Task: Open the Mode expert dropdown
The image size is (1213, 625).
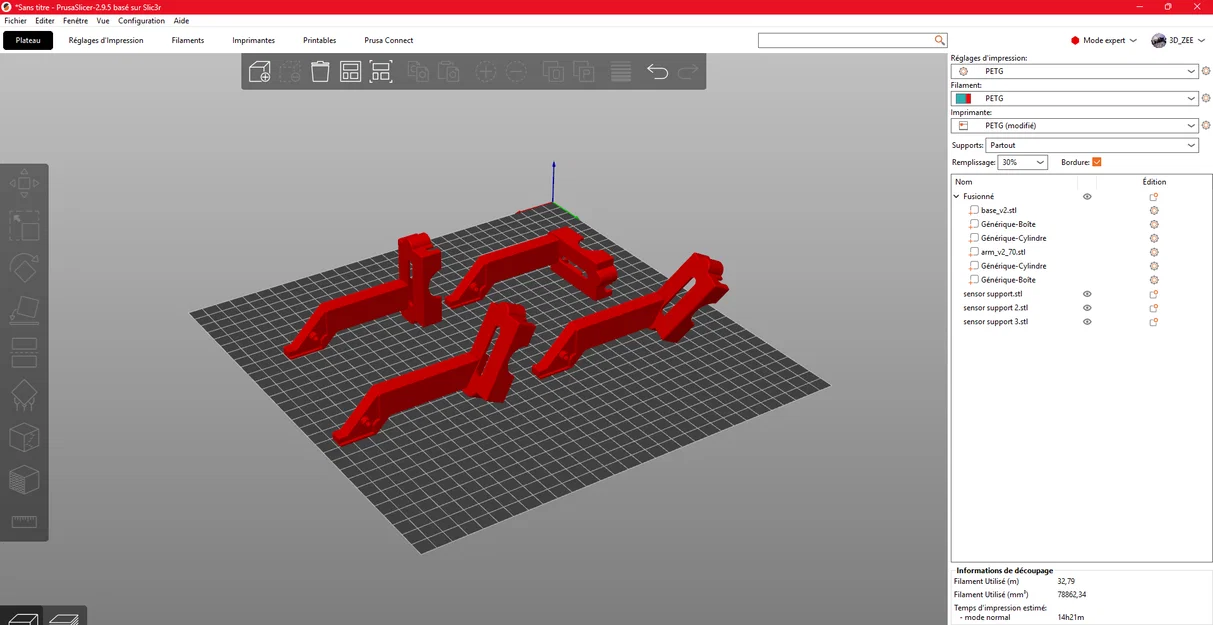Action: [1104, 40]
